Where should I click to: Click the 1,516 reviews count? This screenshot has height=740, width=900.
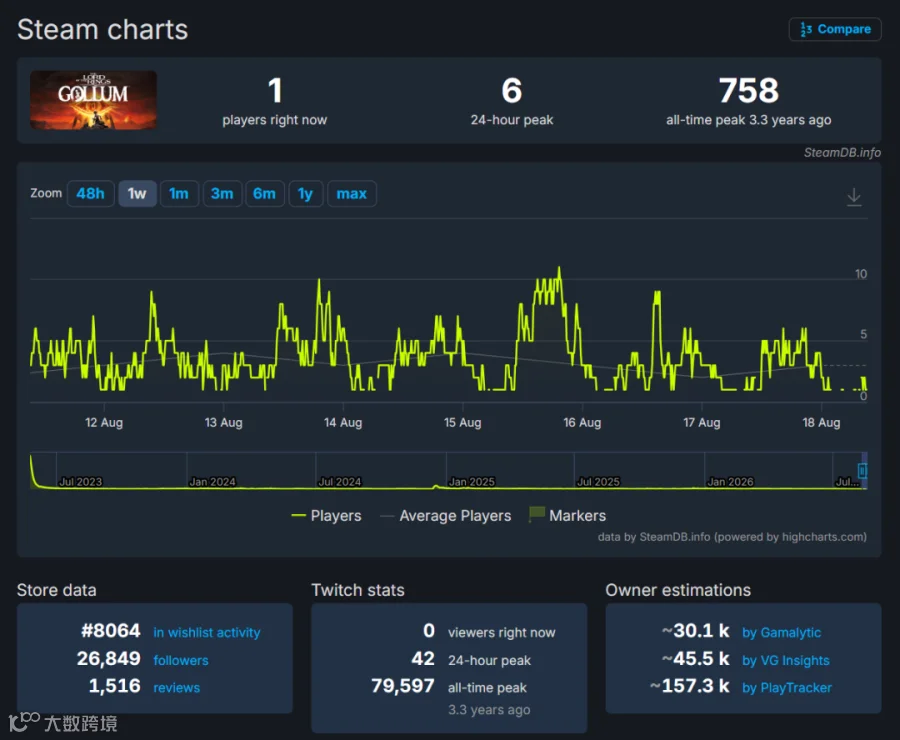pyautogui.click(x=114, y=685)
